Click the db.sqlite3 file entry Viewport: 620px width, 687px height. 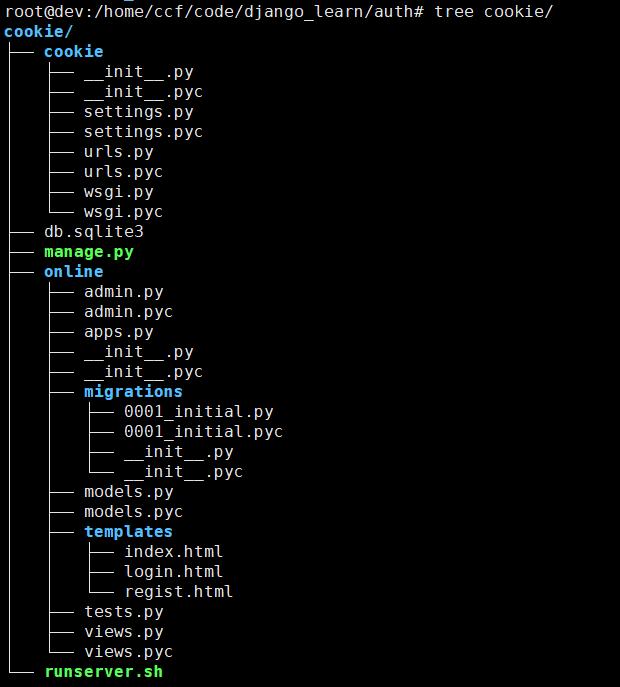pos(94,231)
